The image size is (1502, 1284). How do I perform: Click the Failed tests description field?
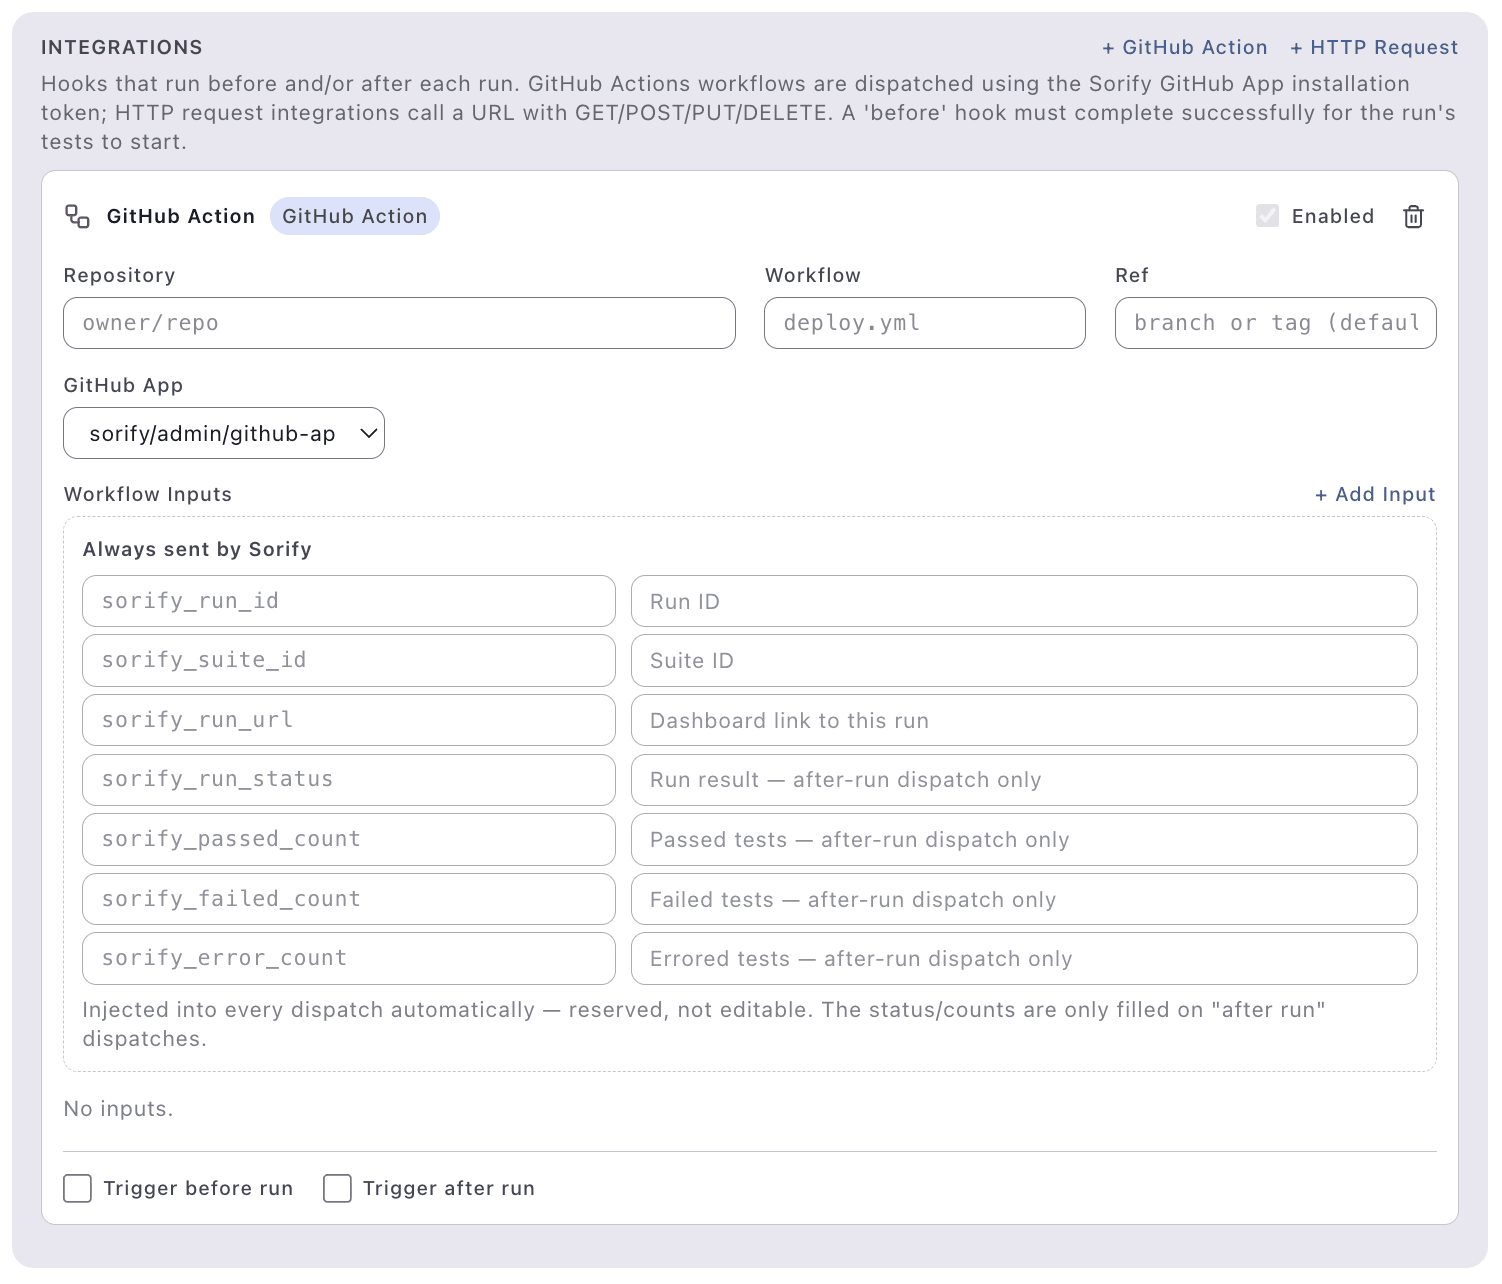coord(1024,899)
